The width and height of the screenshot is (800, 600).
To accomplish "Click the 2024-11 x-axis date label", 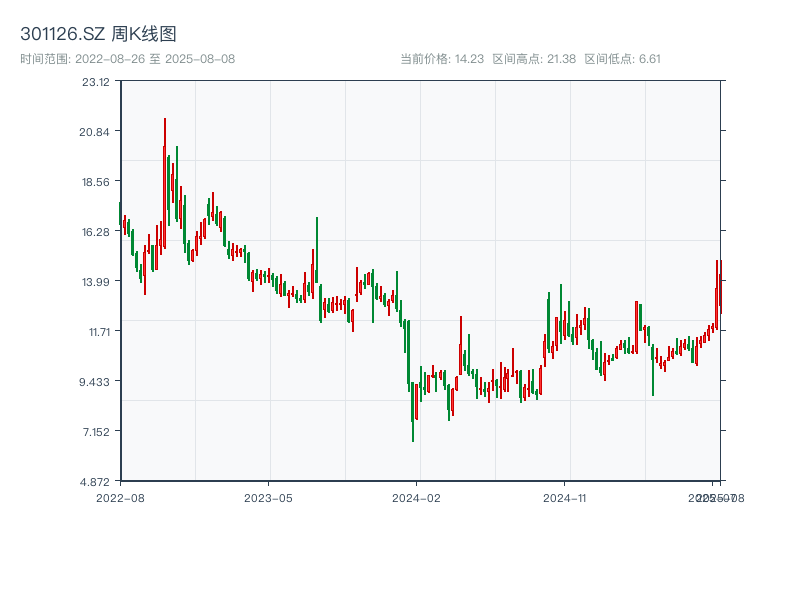I will [566, 497].
